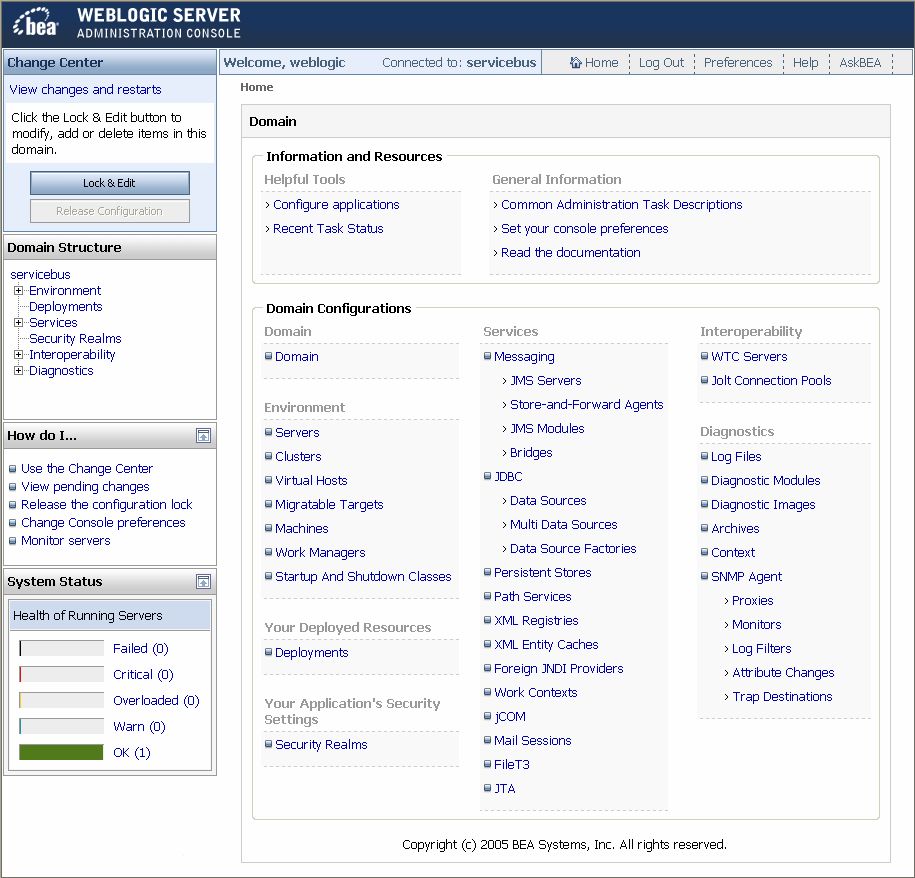Click the Lock & Edit button

(110, 183)
